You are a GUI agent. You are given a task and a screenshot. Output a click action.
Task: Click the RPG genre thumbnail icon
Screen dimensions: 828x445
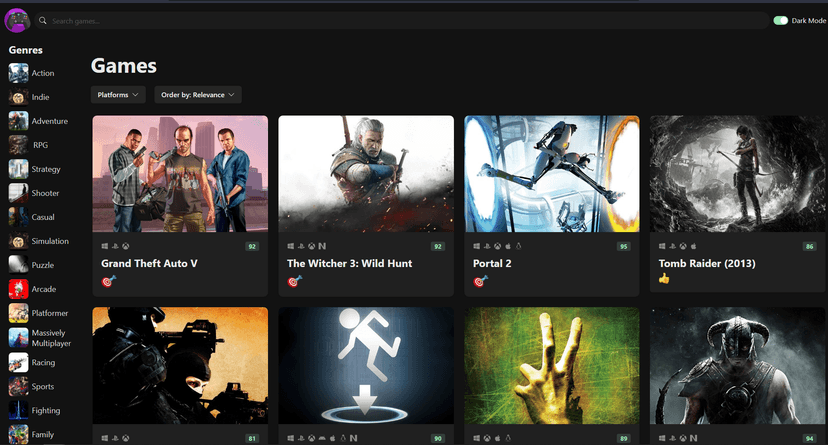click(18, 145)
